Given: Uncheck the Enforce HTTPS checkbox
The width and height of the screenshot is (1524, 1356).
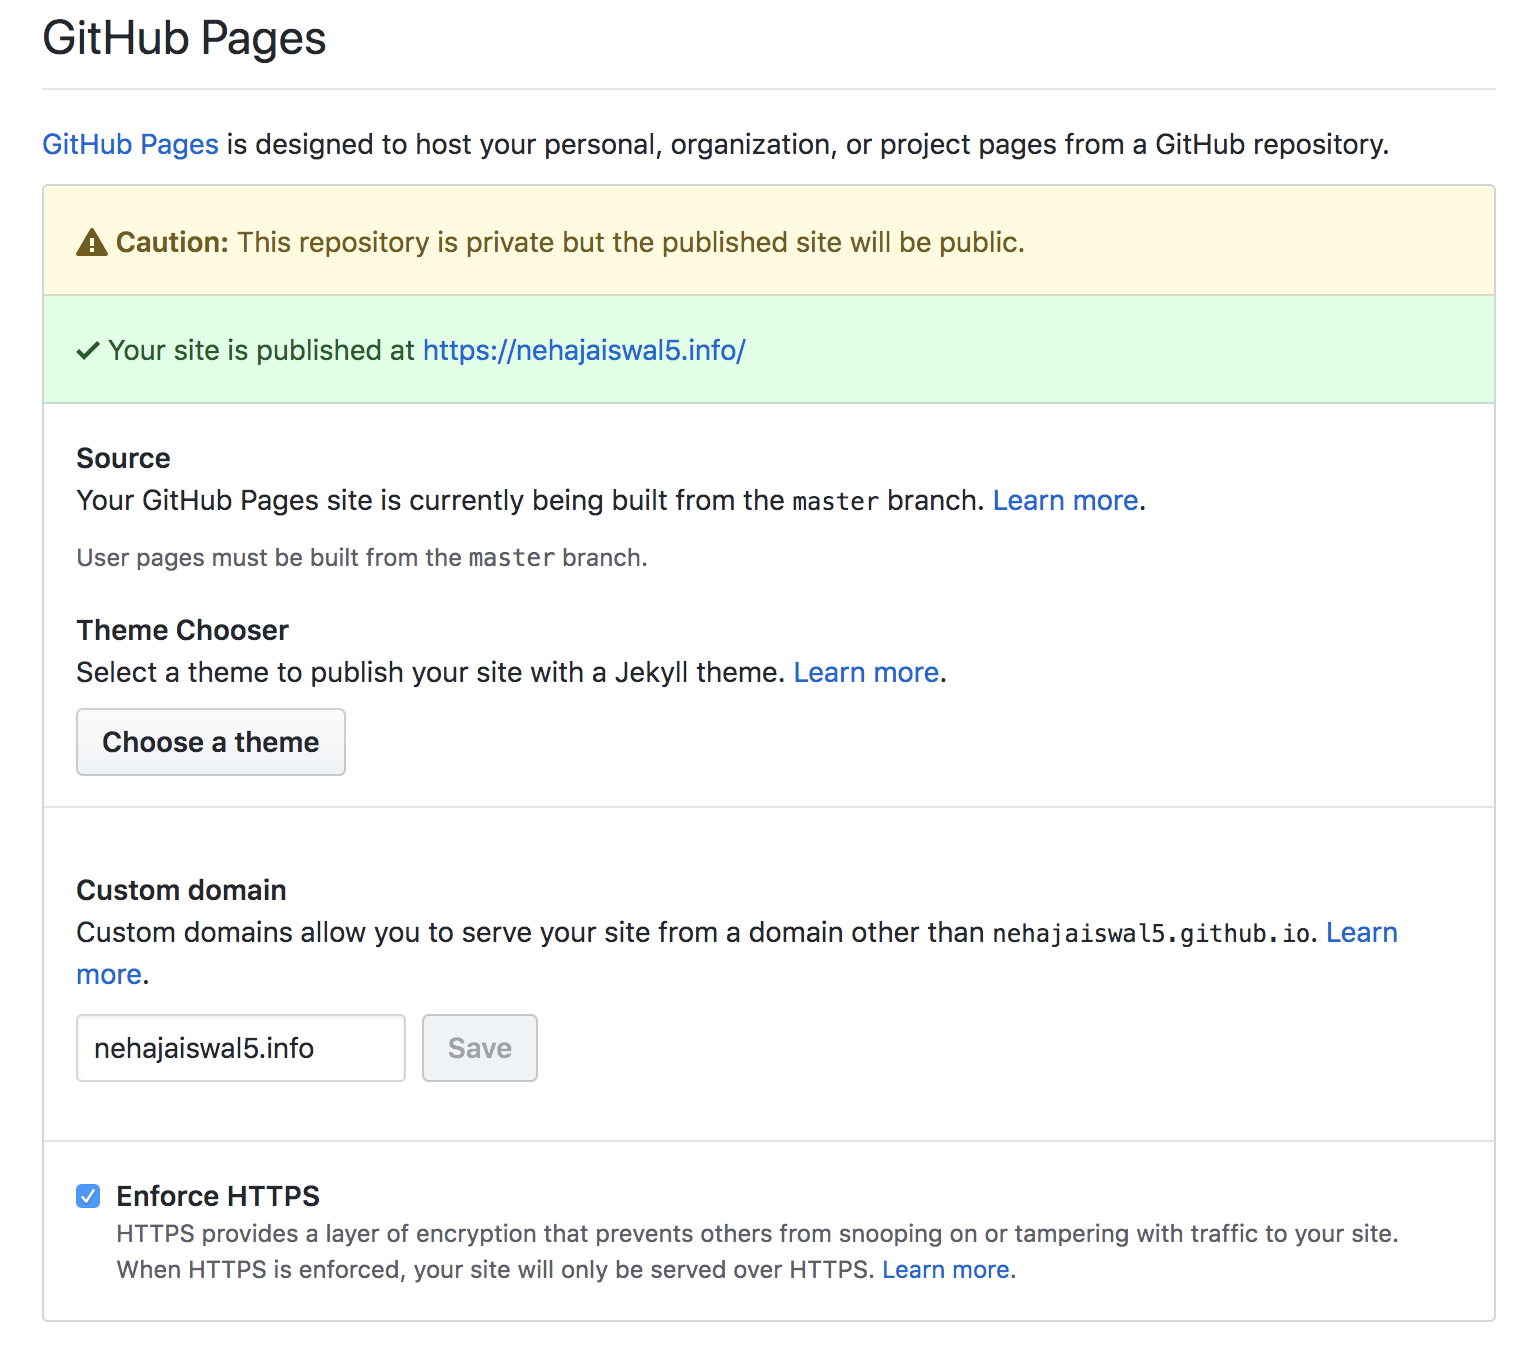Looking at the screenshot, I should (x=88, y=1196).
